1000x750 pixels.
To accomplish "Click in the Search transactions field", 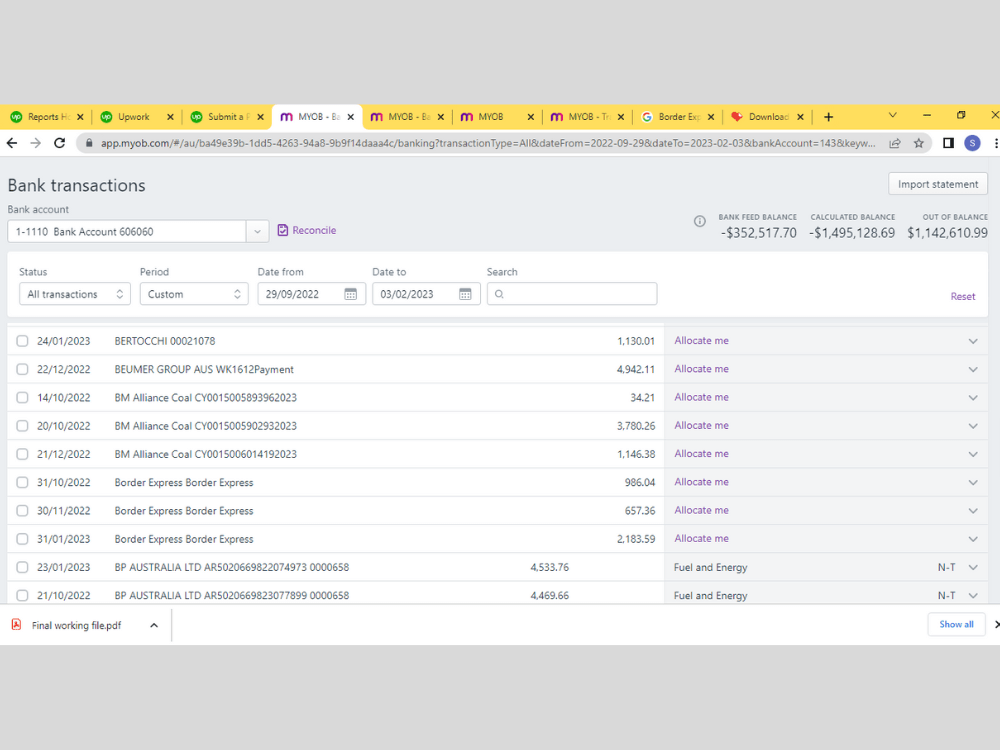I will 572,294.
